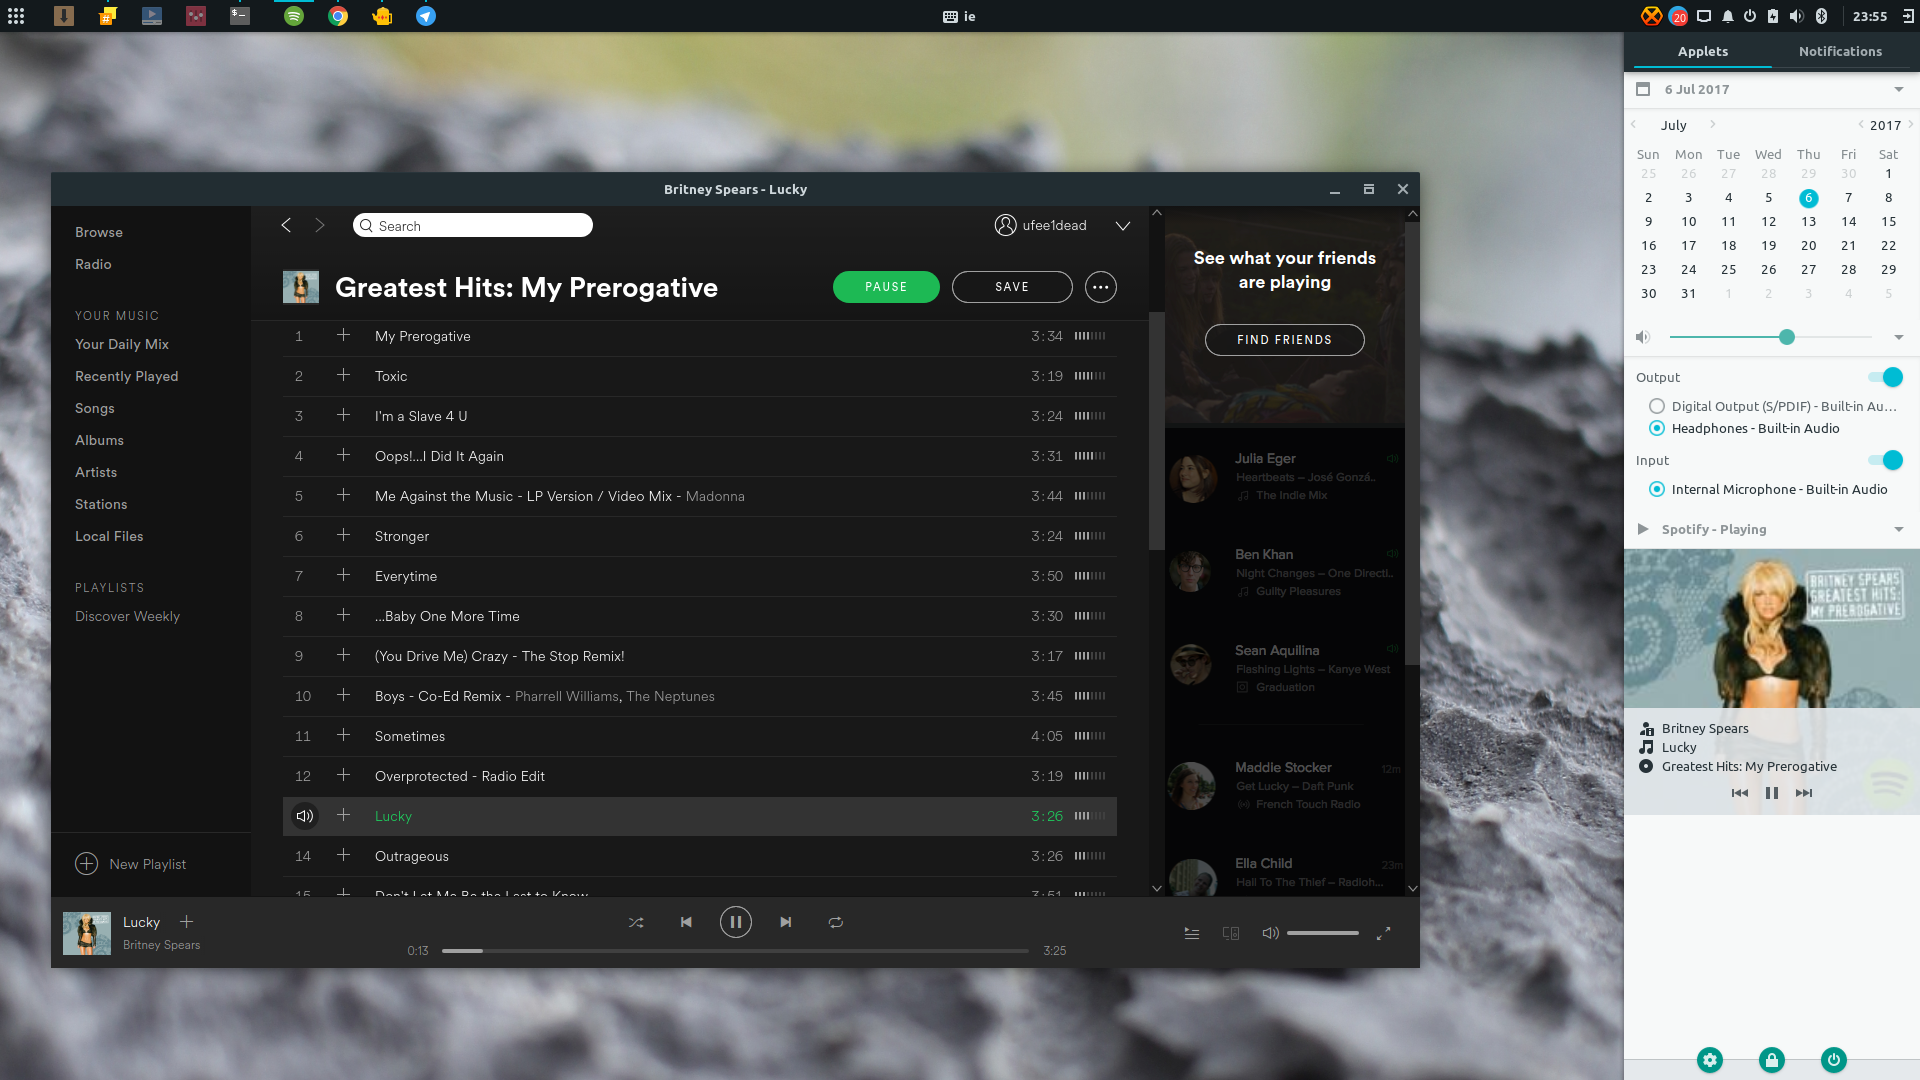Go to the previous month

1634,125
